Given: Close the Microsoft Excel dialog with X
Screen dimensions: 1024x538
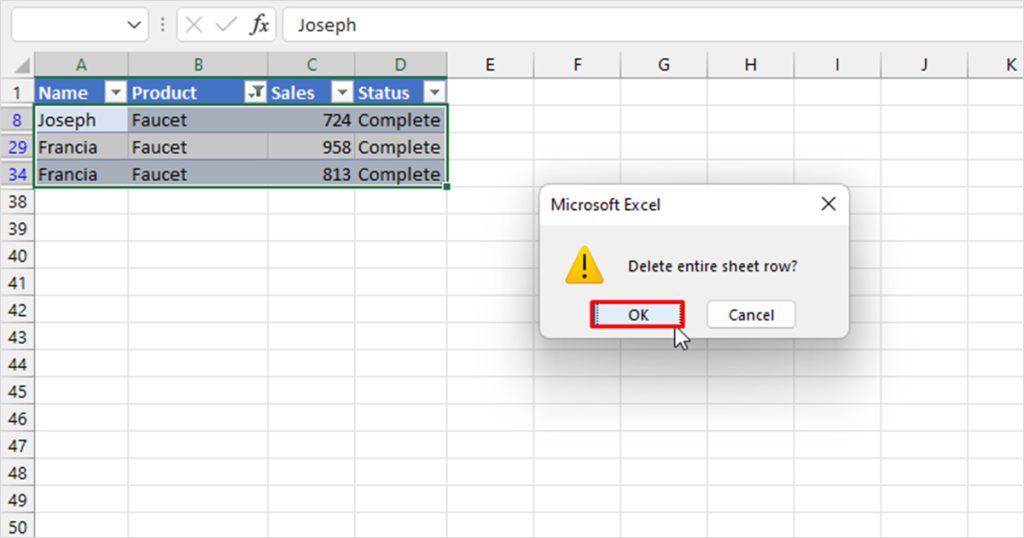Looking at the screenshot, I should pos(828,204).
